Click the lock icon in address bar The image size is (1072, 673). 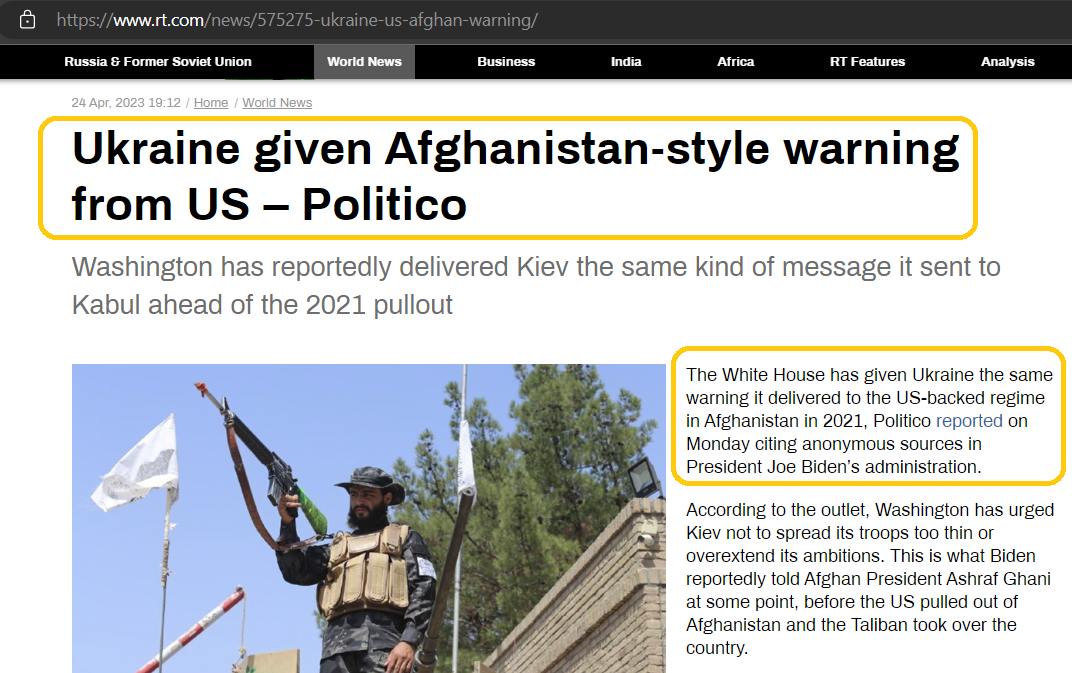coord(27,19)
